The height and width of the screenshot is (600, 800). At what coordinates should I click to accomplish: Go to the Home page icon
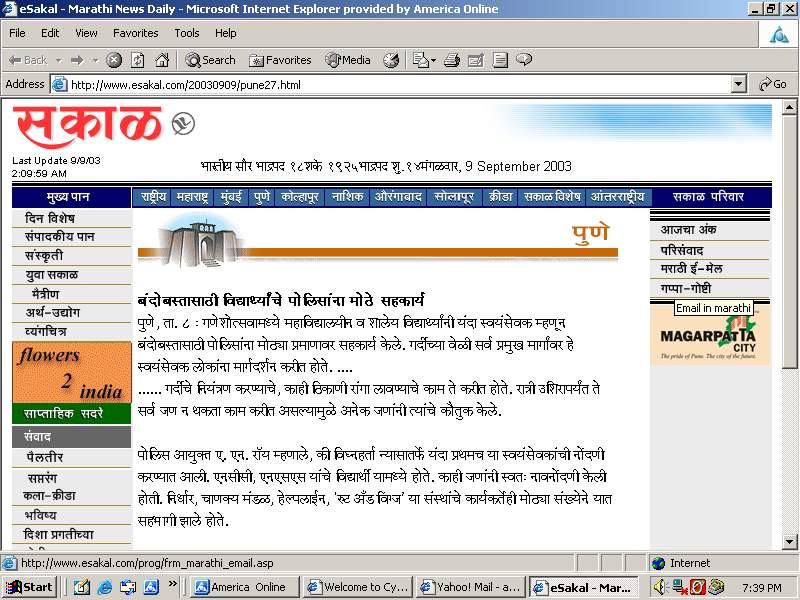click(161, 60)
